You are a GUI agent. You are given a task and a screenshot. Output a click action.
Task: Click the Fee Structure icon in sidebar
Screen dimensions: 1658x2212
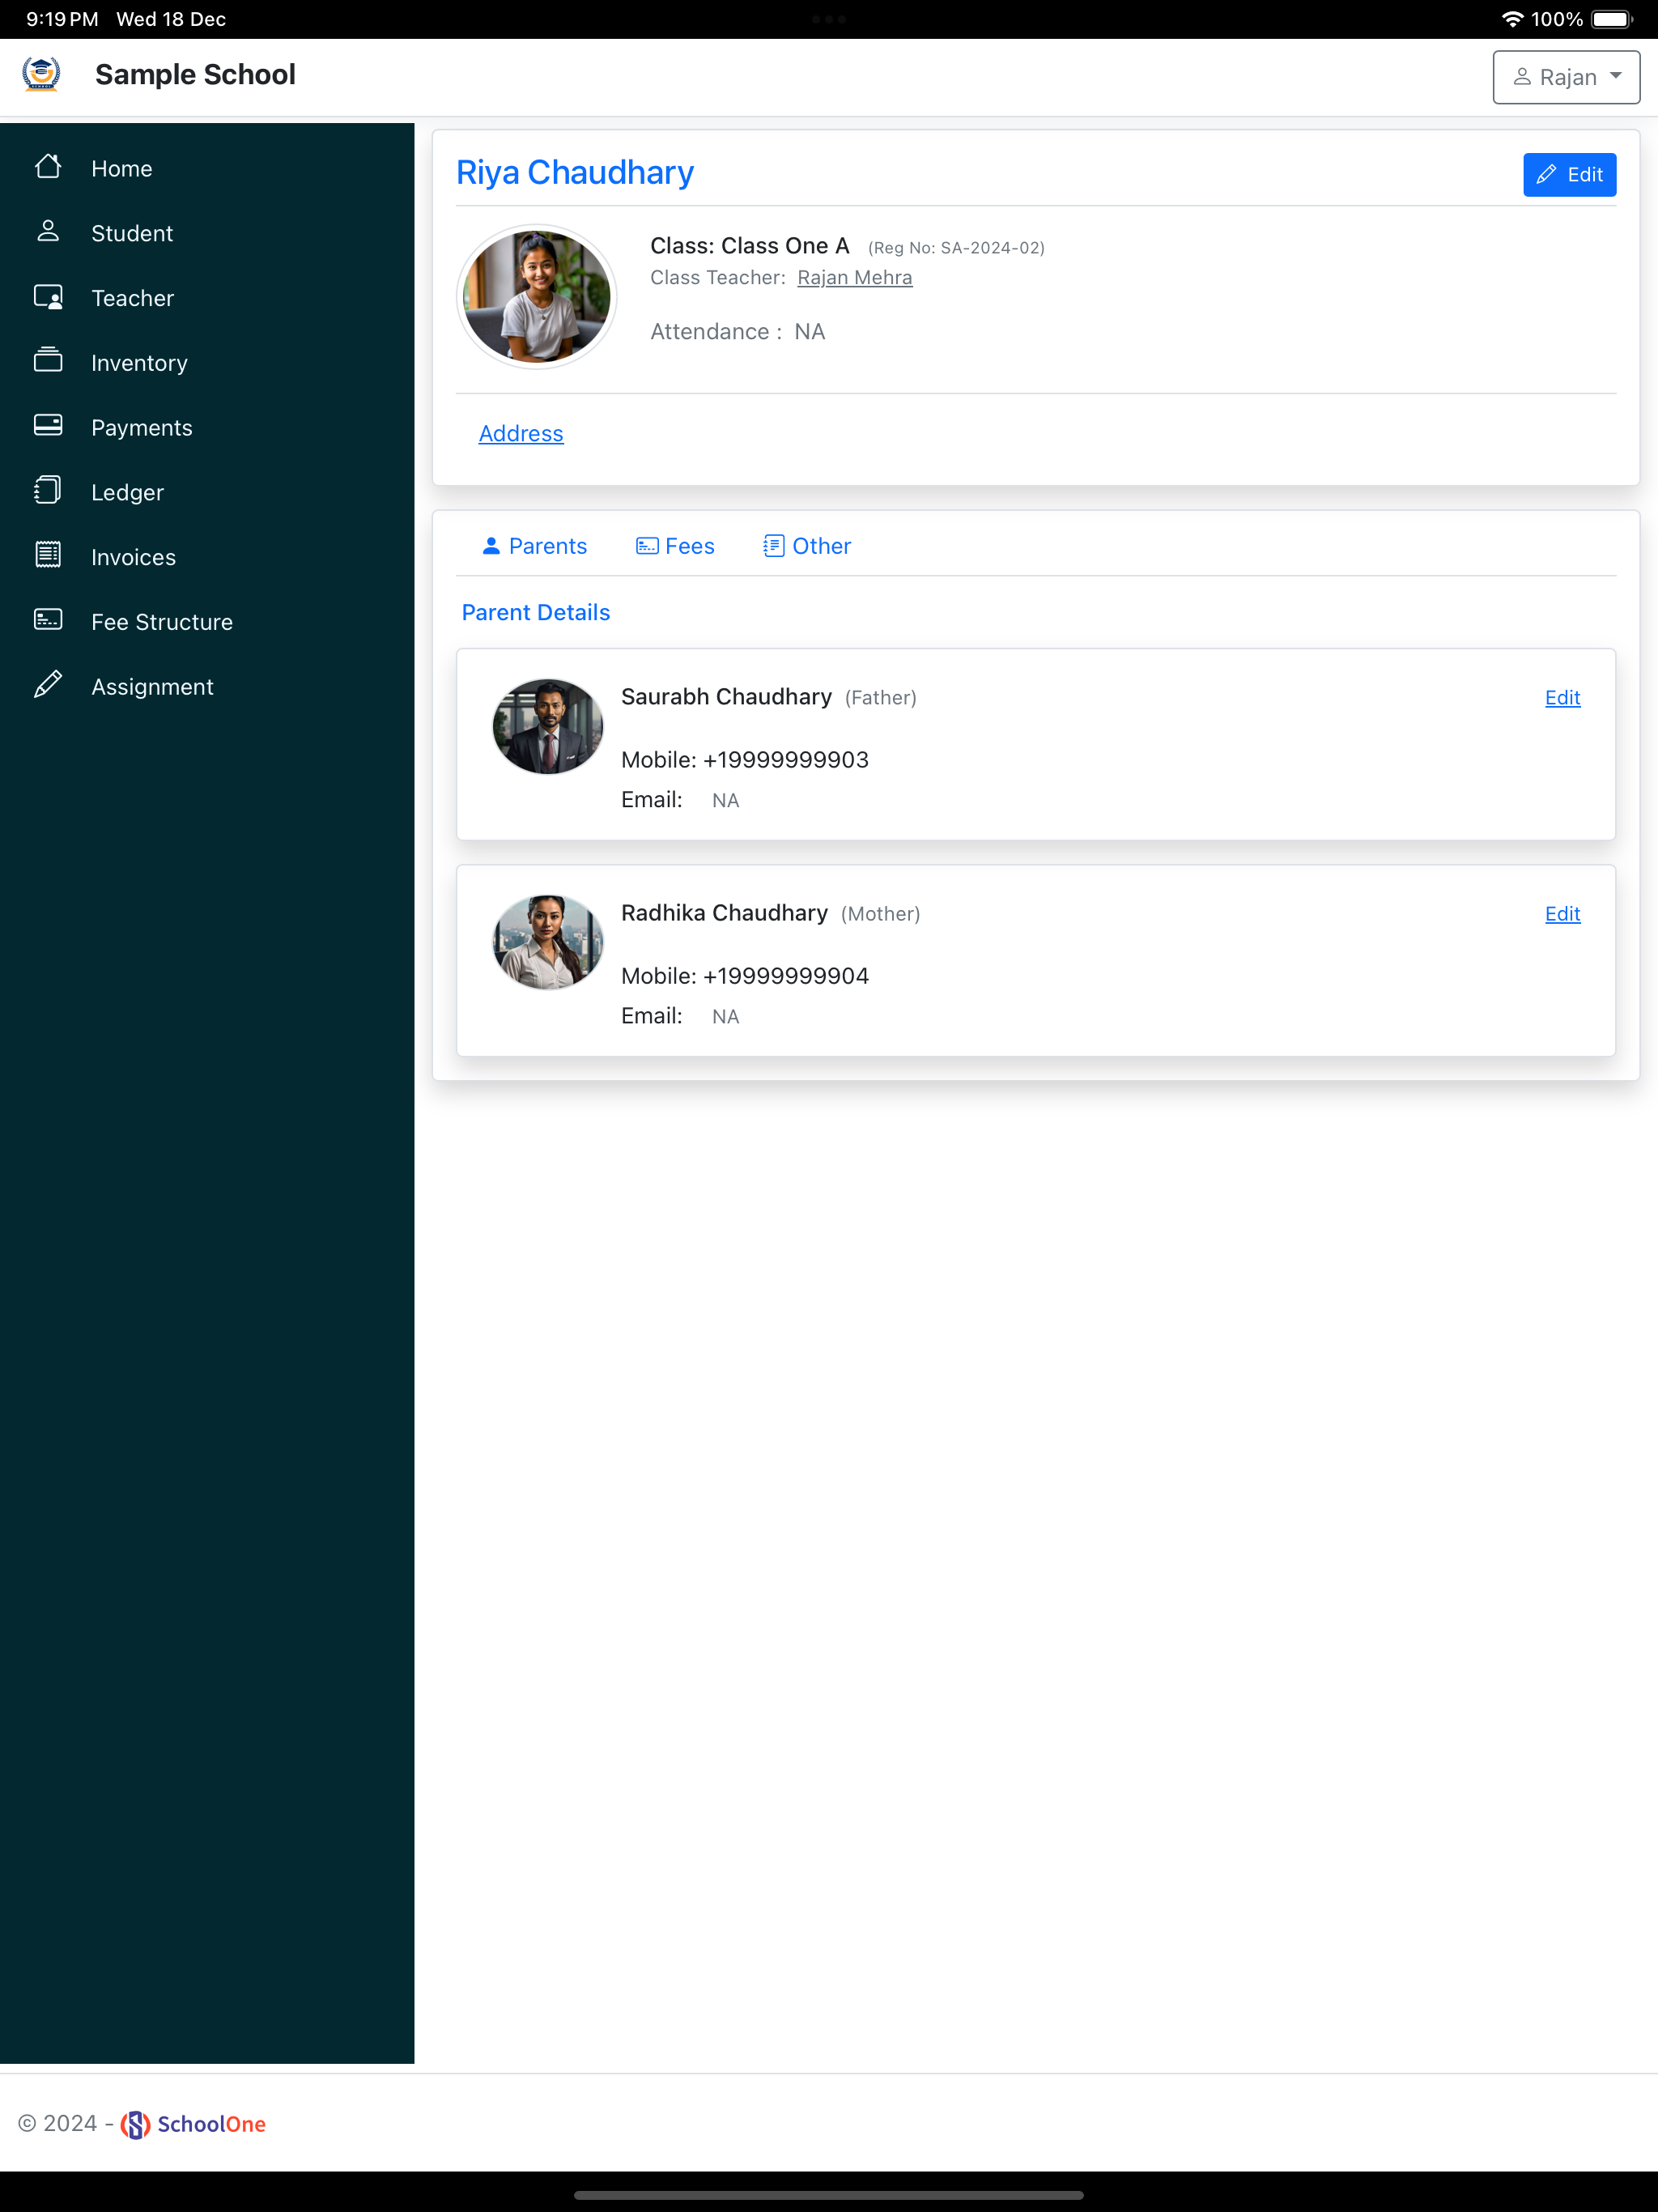point(47,620)
